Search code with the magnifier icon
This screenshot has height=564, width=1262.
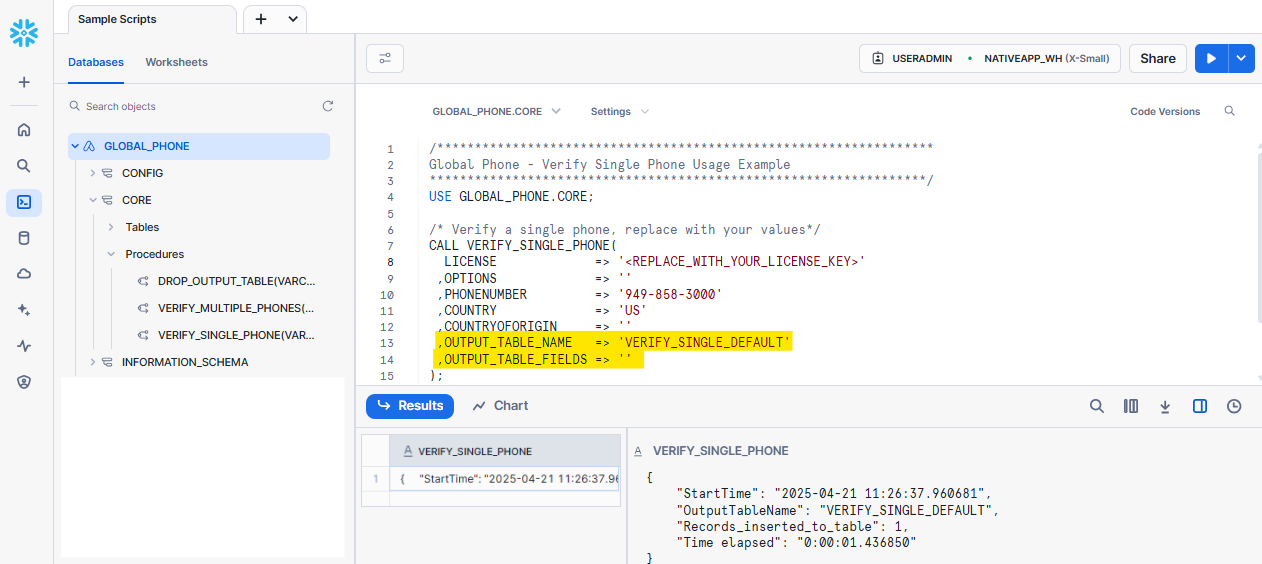click(1230, 111)
